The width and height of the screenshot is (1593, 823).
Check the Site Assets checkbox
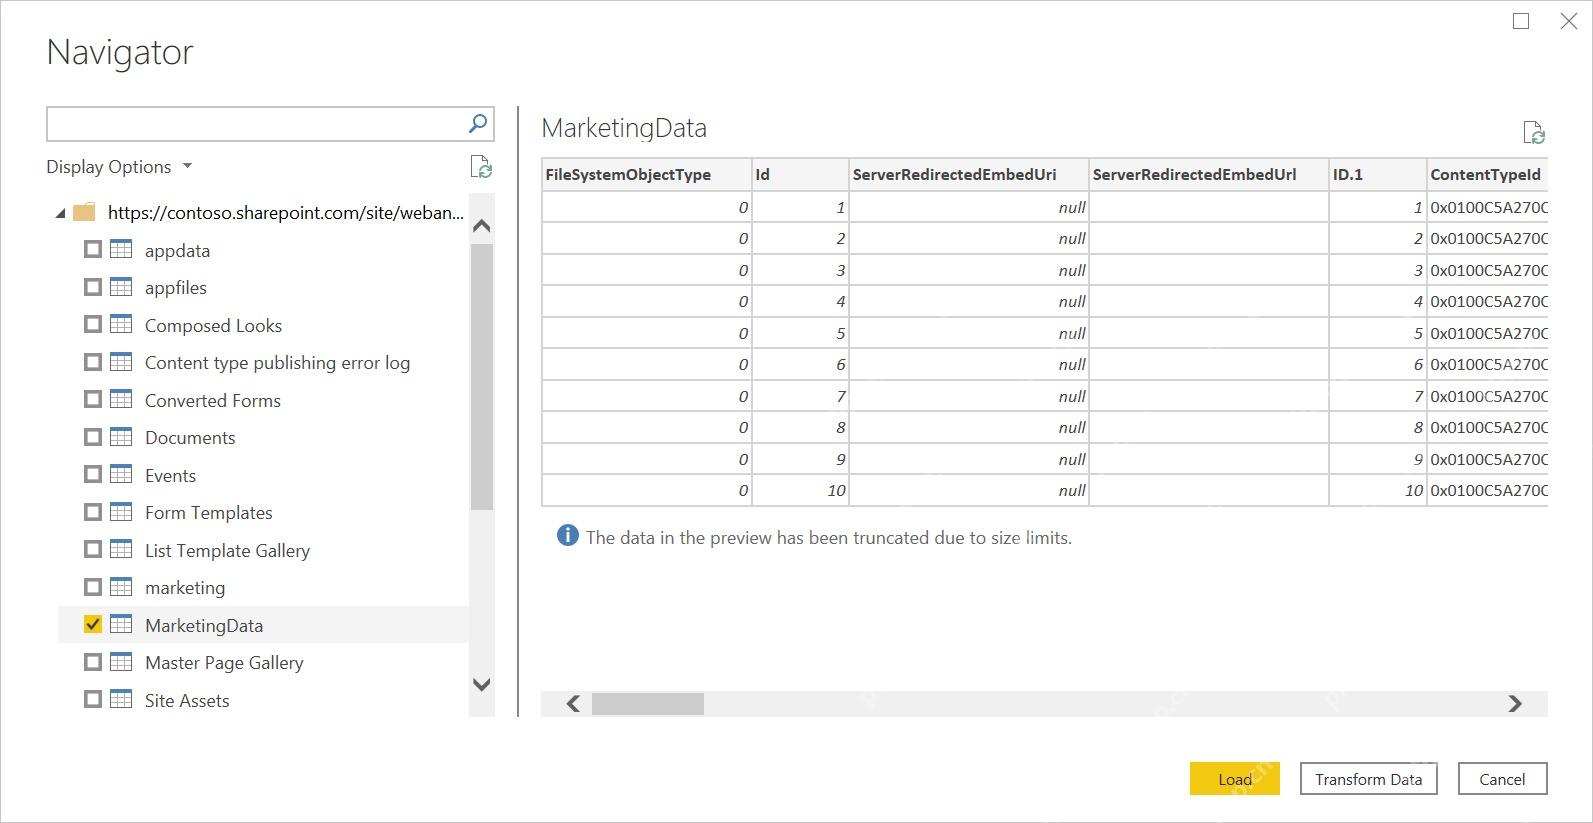pos(93,699)
